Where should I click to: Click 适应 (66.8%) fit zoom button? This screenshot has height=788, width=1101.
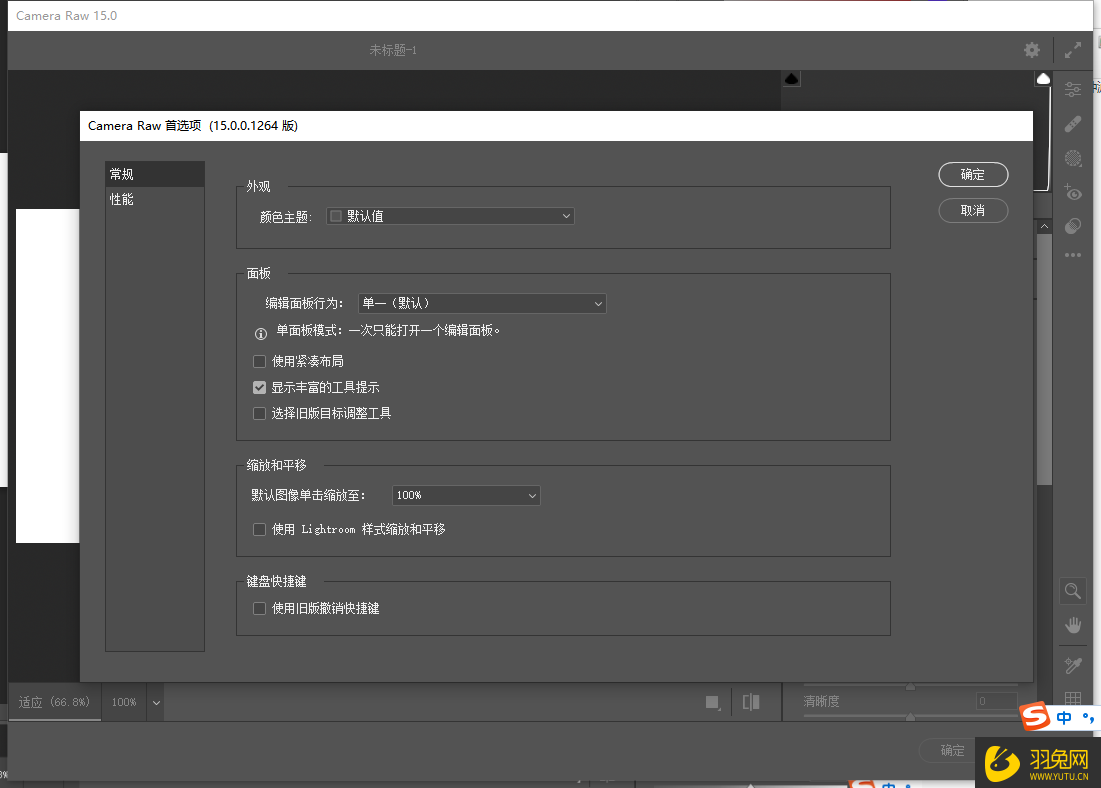point(55,702)
